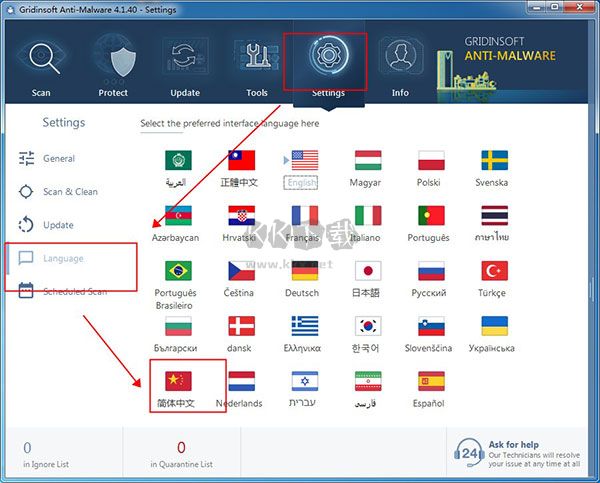Select the Hebrew flag
Image resolution: width=600 pixels, height=483 pixels.
pyautogui.click(x=305, y=381)
